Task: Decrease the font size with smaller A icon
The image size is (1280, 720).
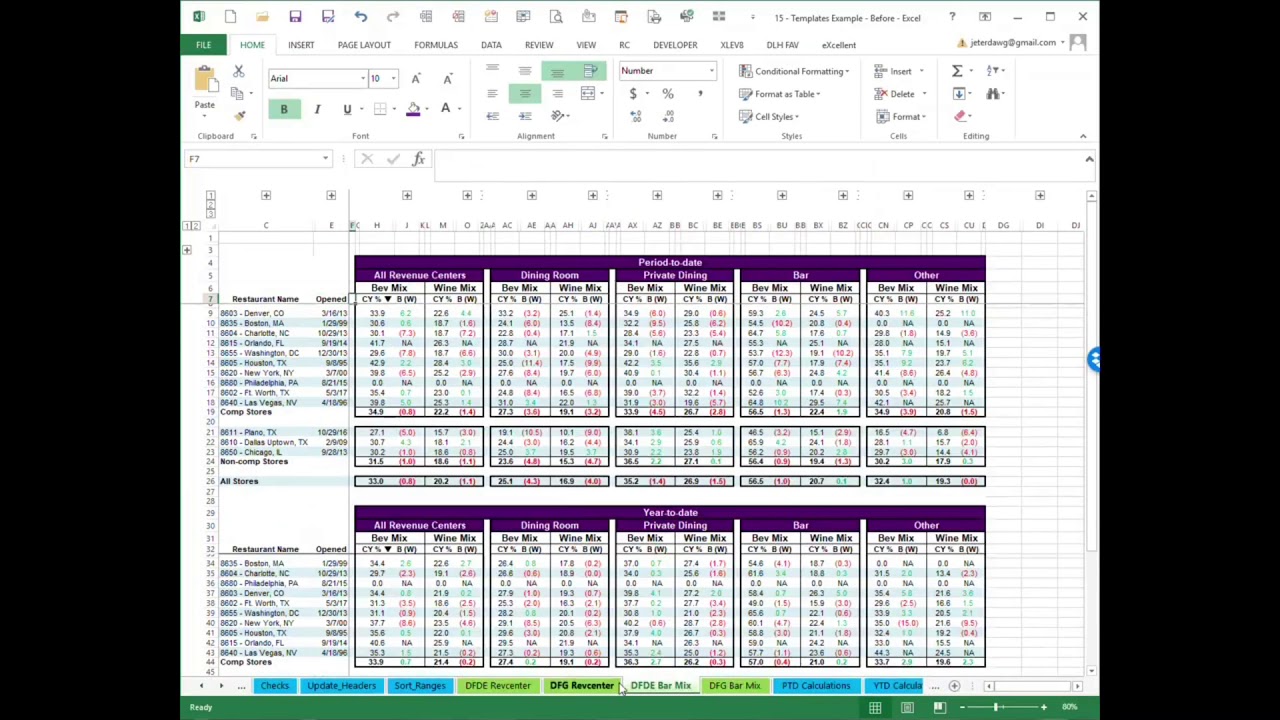Action: pyautogui.click(x=447, y=78)
